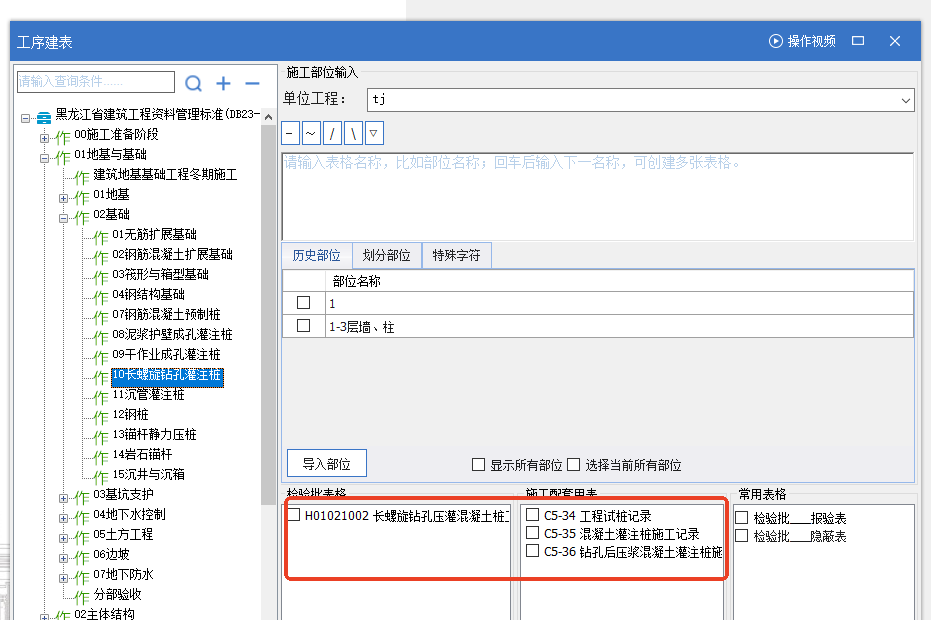Click the down triangle symbol button
Viewport: 931px width, 620px height.
[373, 133]
